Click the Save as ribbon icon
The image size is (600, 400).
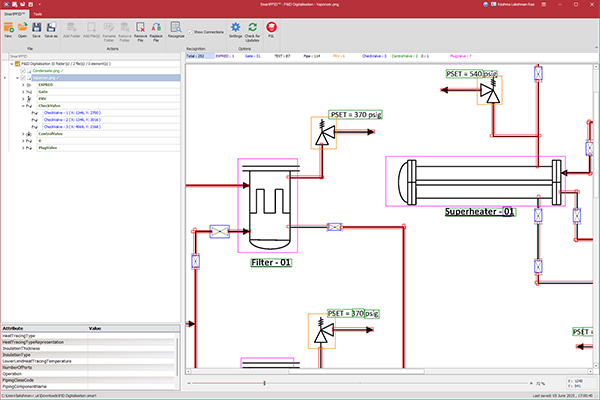tap(51, 30)
